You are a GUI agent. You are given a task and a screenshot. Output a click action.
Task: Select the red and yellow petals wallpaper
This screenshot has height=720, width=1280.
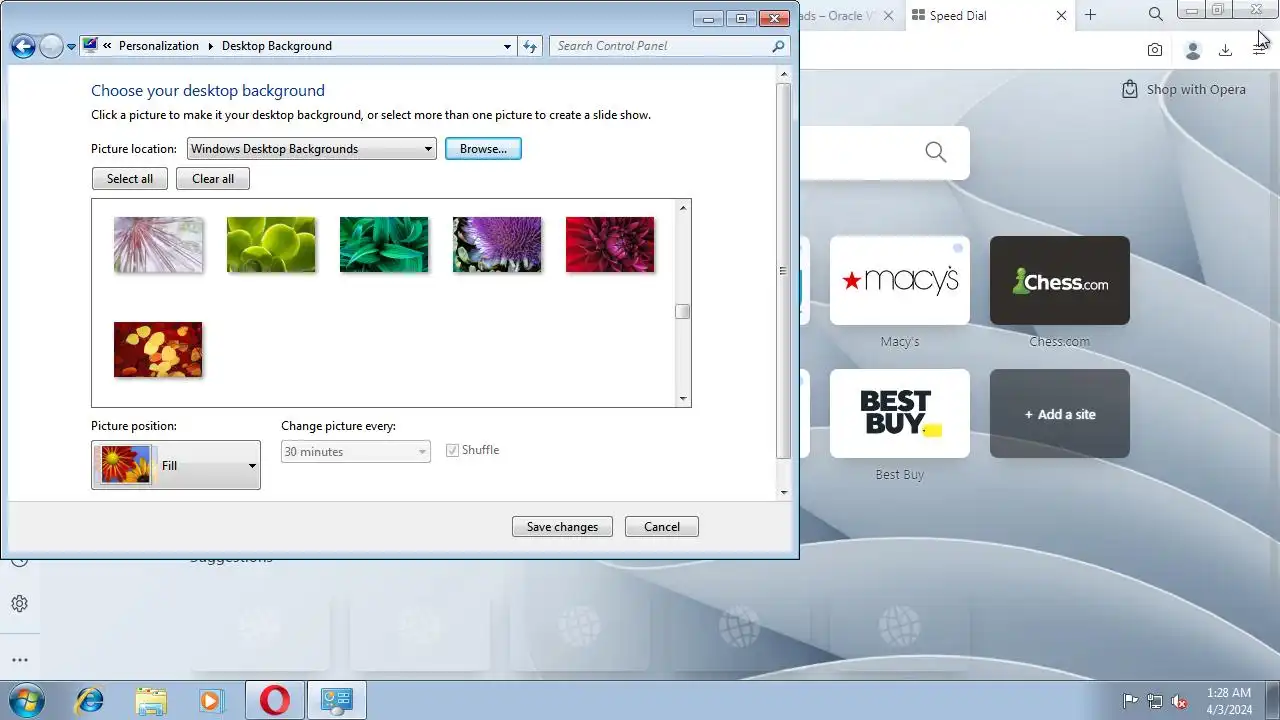(158, 350)
